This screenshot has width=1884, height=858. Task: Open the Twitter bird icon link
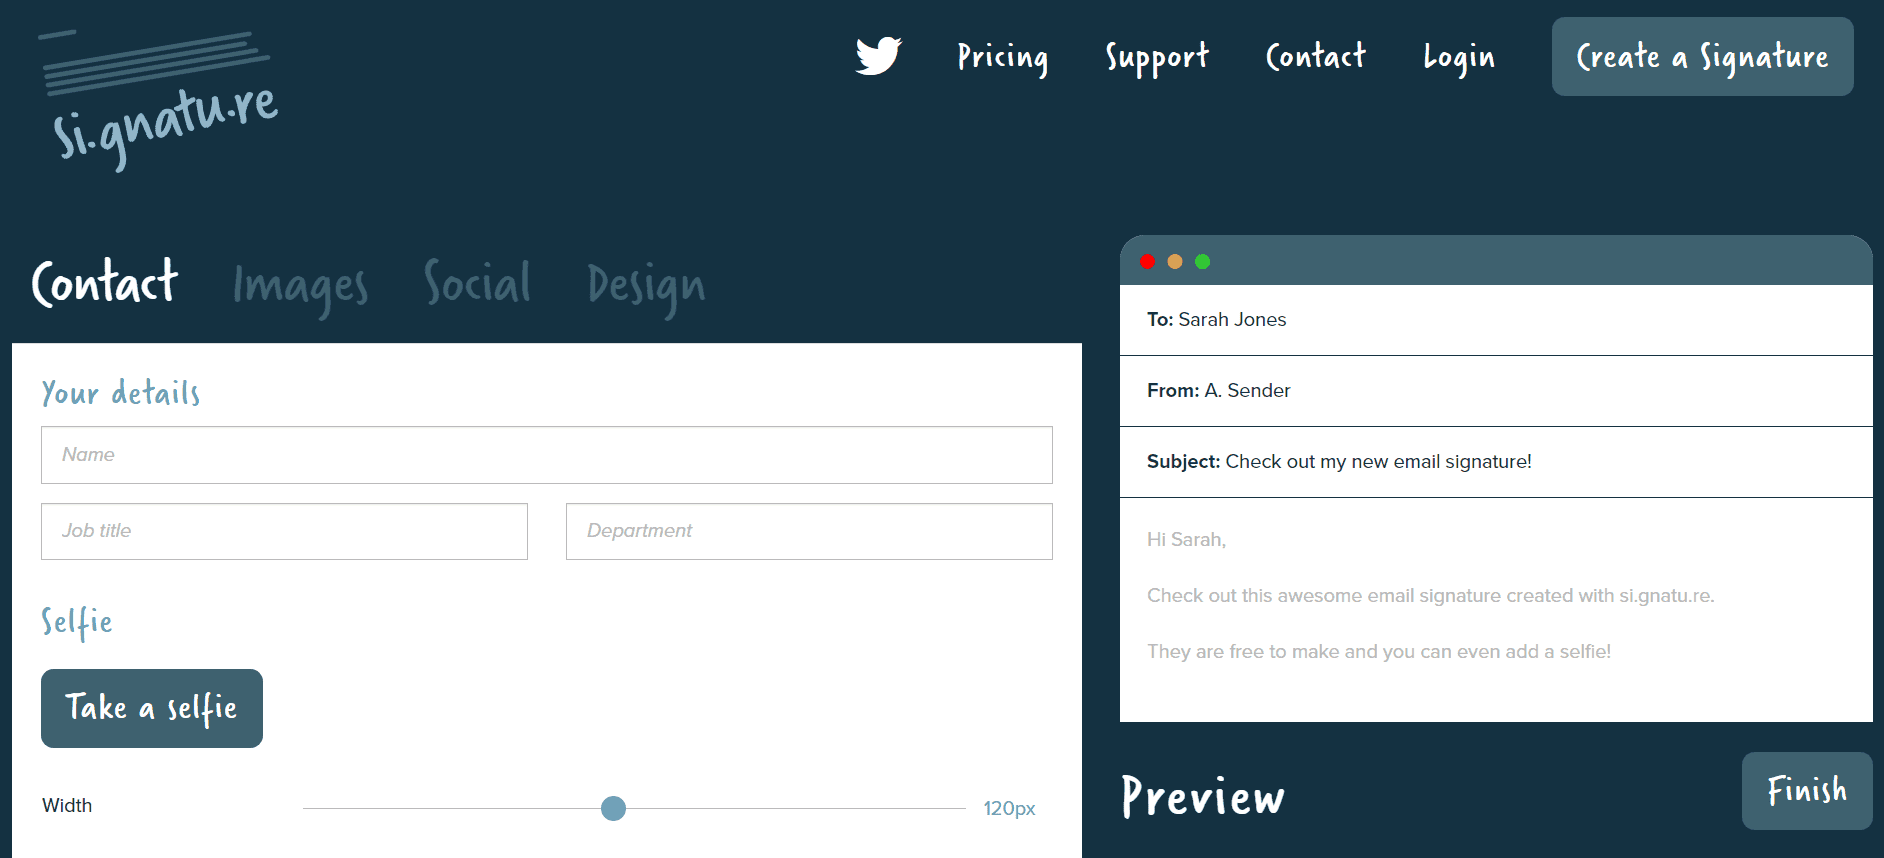(878, 56)
